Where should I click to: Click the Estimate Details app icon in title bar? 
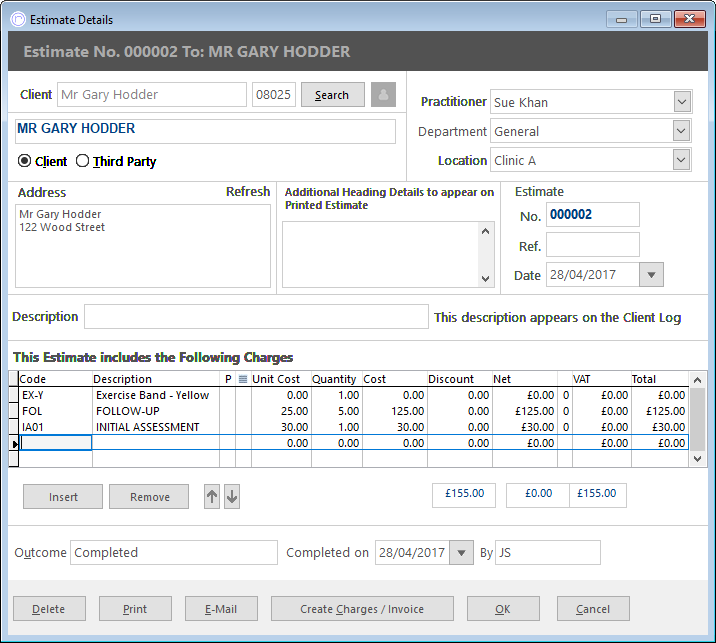[x=18, y=19]
